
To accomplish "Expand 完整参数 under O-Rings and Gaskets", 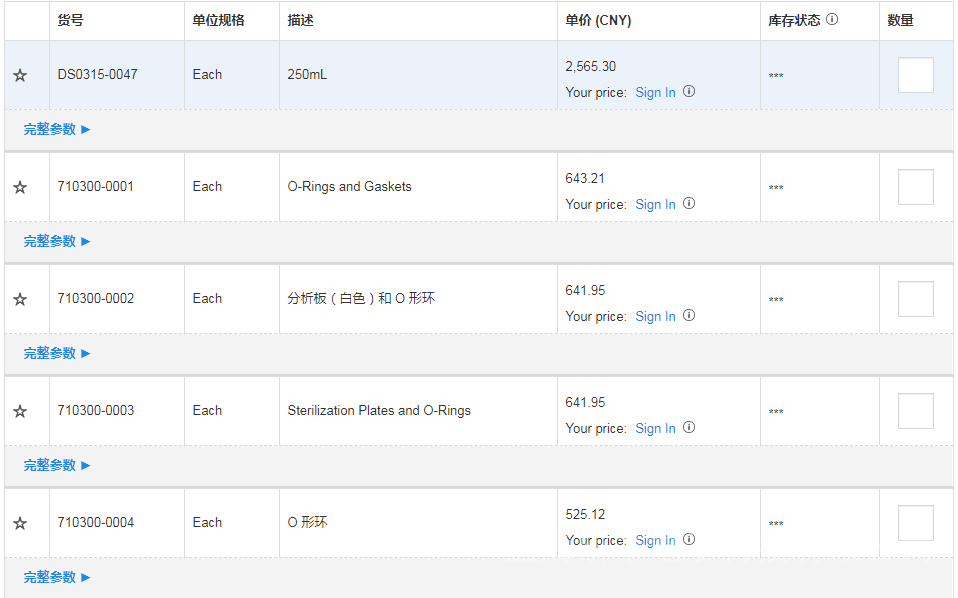I will [57, 241].
